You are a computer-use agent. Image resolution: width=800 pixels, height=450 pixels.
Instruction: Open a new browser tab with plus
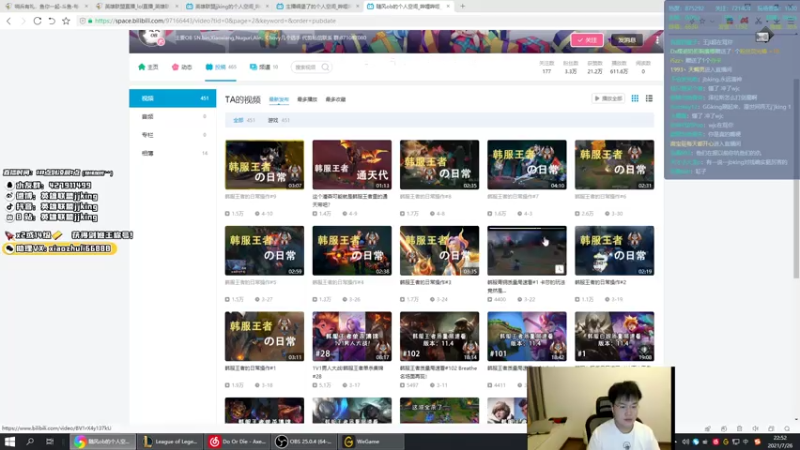(462, 6)
